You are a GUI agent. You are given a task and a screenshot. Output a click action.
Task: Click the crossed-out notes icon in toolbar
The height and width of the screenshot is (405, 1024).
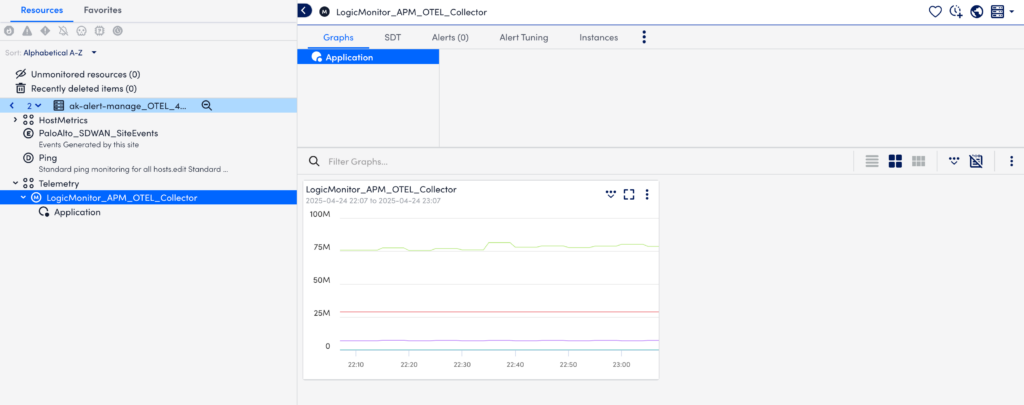tap(976, 161)
